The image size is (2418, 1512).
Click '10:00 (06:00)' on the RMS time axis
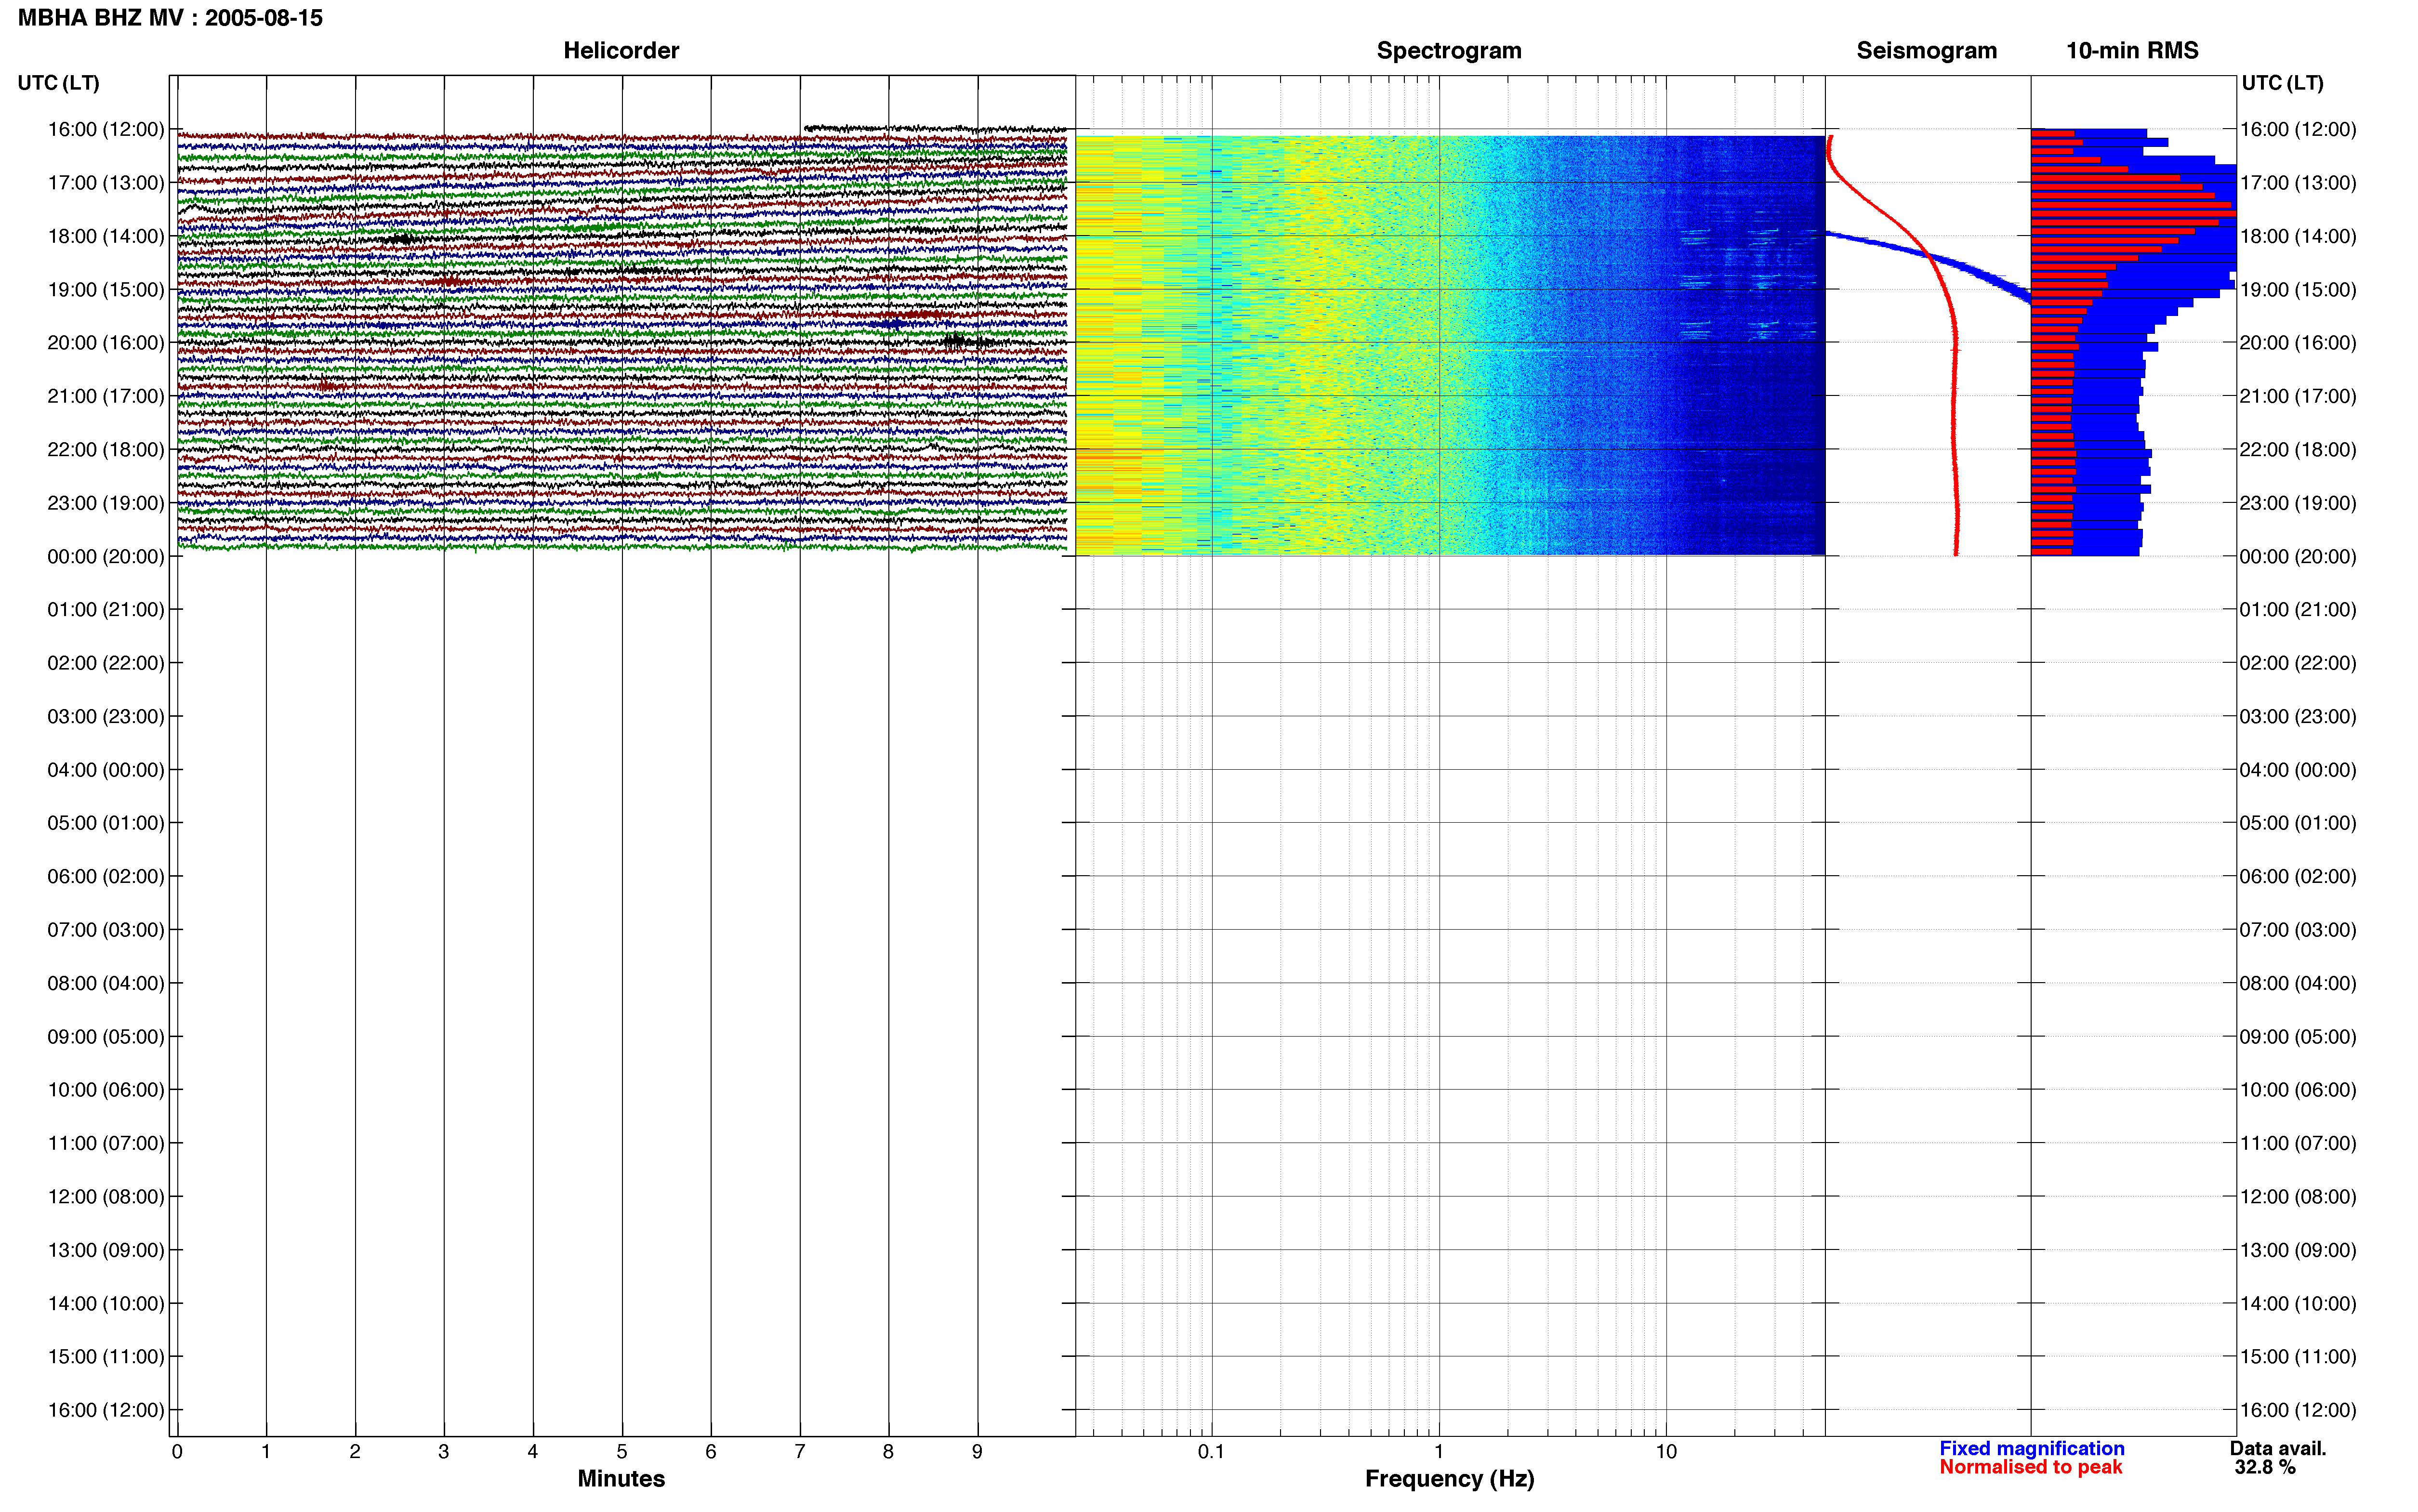click(2298, 1090)
